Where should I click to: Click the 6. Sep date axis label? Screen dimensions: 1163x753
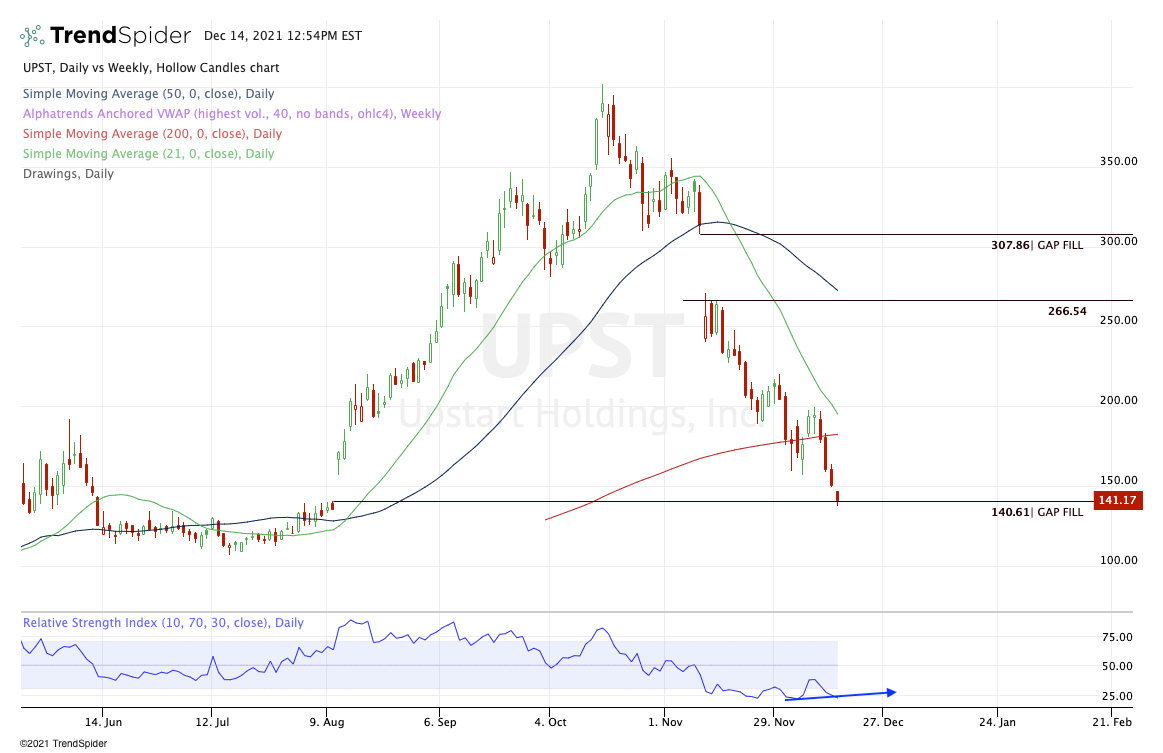440,722
